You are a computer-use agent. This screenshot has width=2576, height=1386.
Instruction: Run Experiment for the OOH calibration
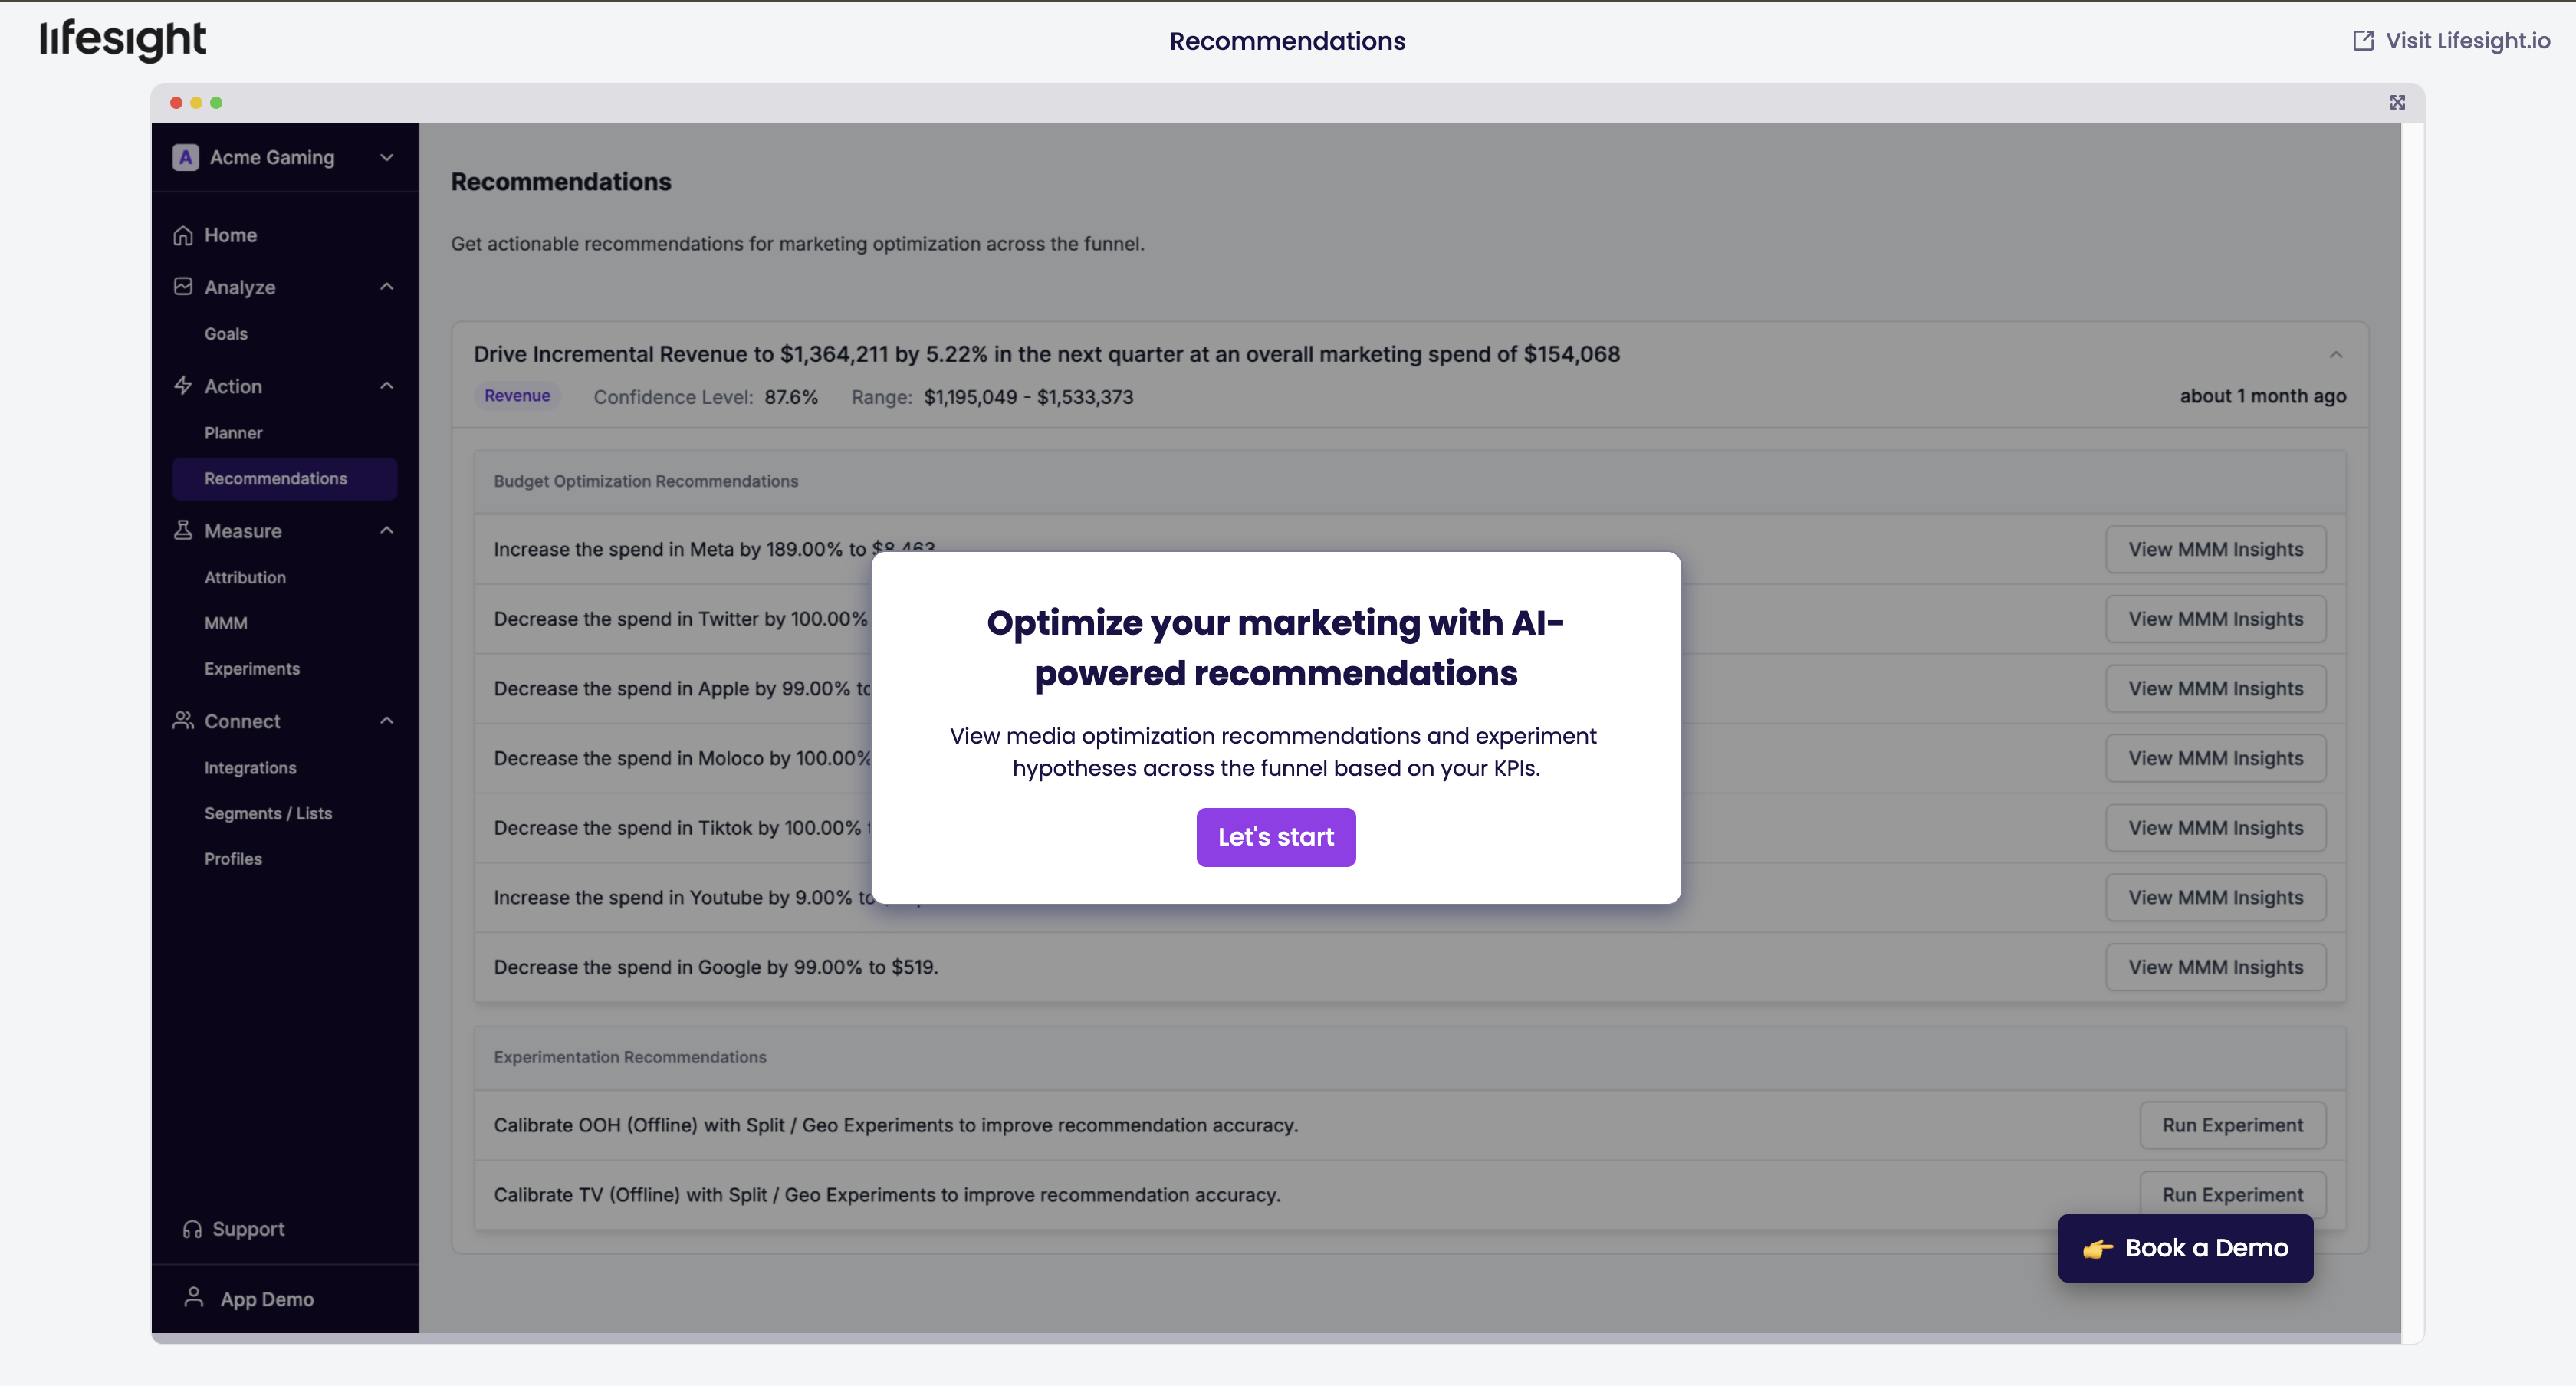(x=2233, y=1124)
